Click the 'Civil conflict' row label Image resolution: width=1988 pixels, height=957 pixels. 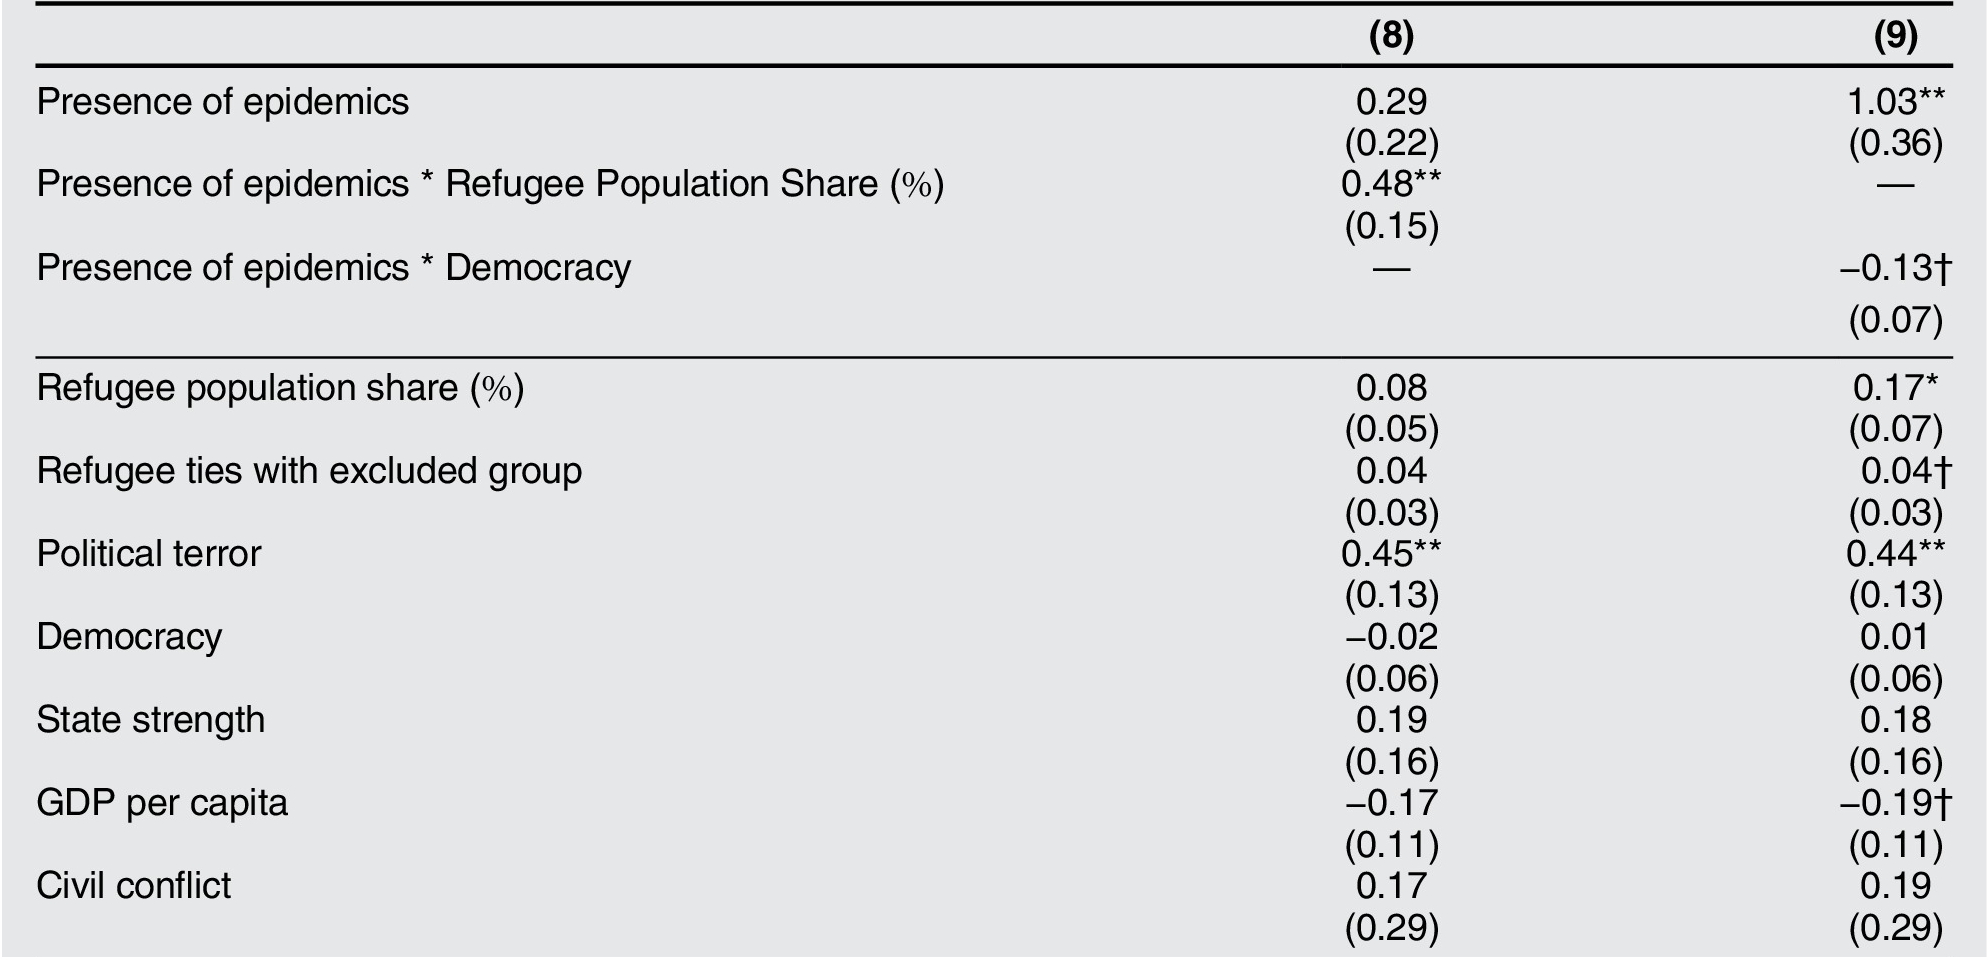click(134, 886)
